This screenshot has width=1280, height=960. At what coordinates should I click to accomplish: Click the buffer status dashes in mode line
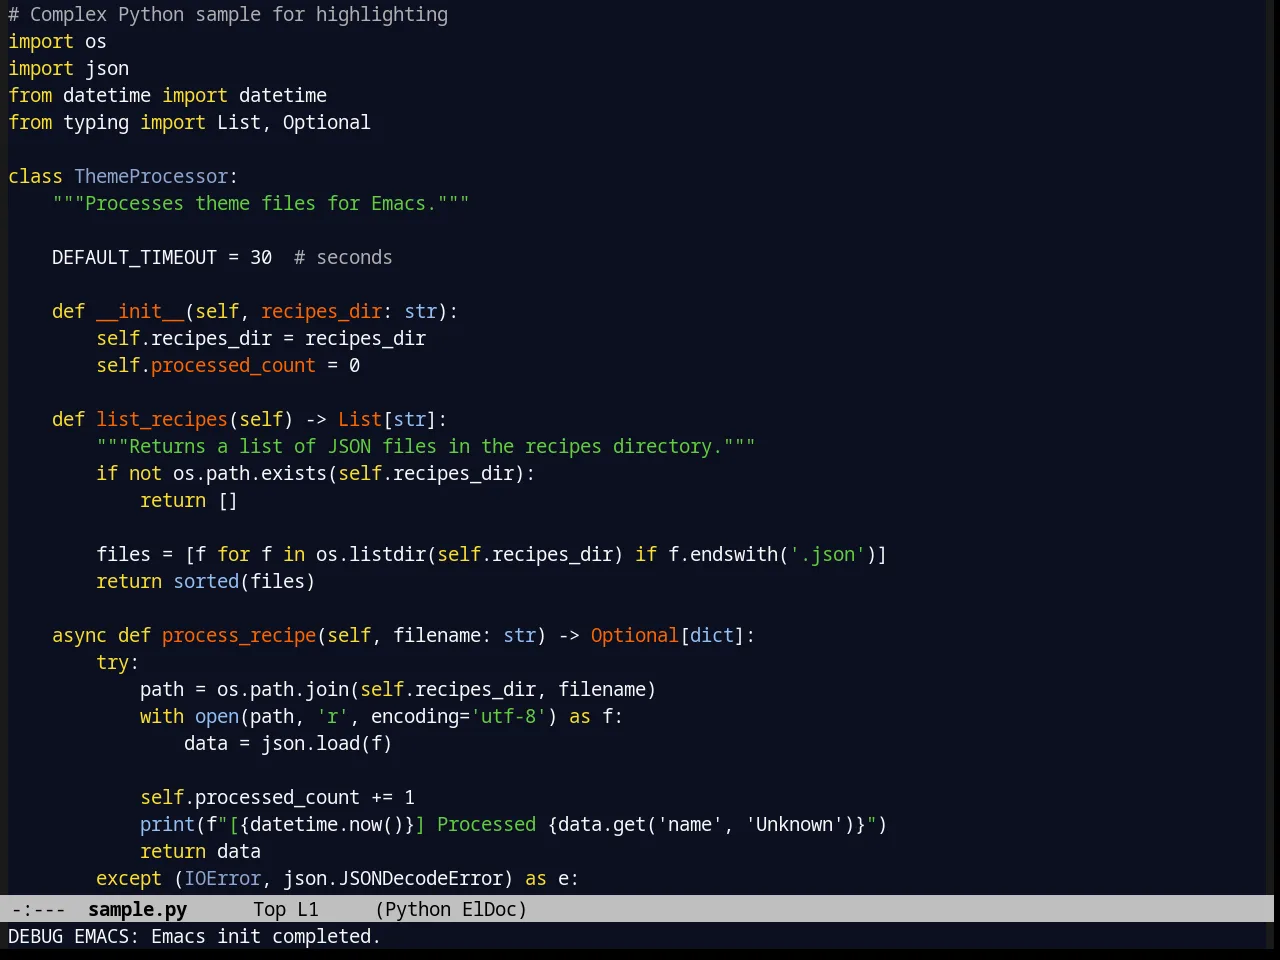pyautogui.click(x=38, y=909)
